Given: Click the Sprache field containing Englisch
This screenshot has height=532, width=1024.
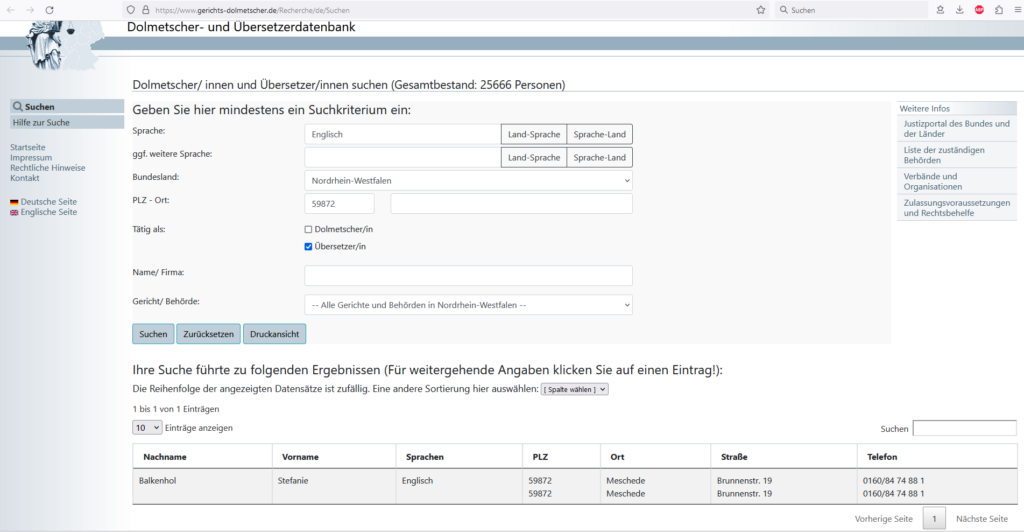Looking at the screenshot, I should tap(402, 134).
